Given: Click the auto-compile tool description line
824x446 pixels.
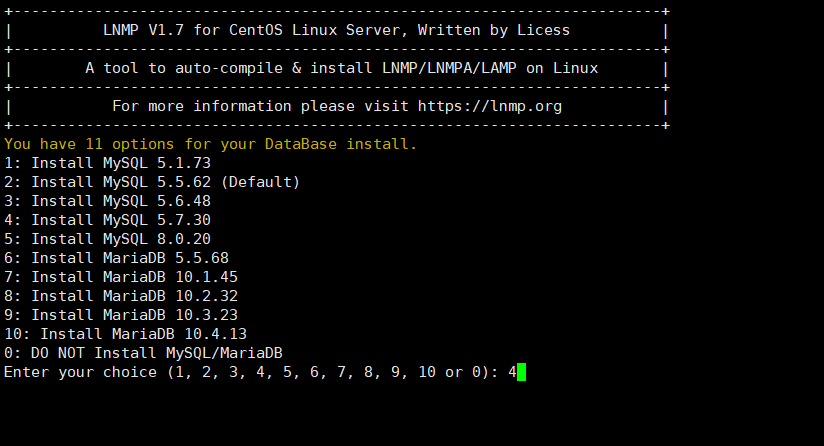Looking at the screenshot, I should (x=342, y=68).
